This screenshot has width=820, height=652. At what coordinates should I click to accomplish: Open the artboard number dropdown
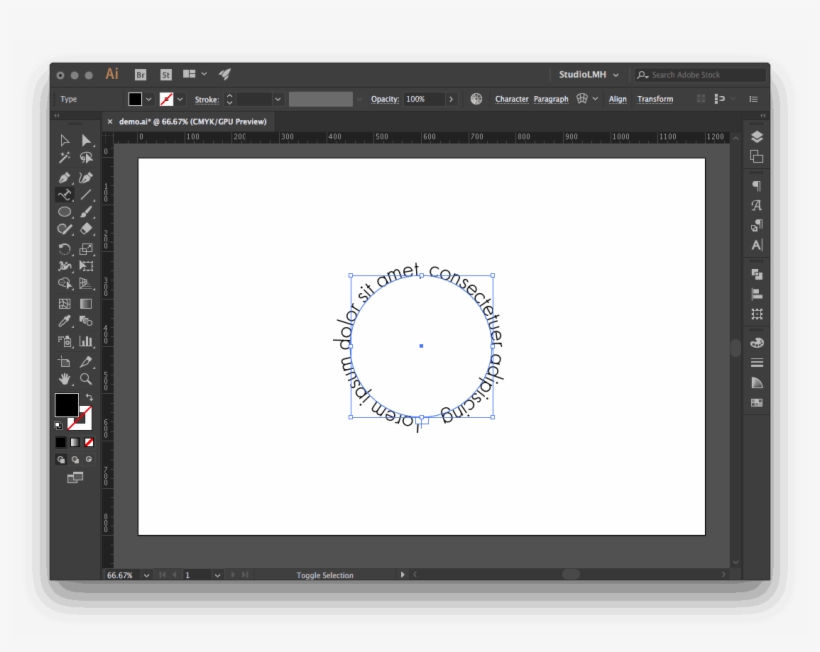point(217,575)
